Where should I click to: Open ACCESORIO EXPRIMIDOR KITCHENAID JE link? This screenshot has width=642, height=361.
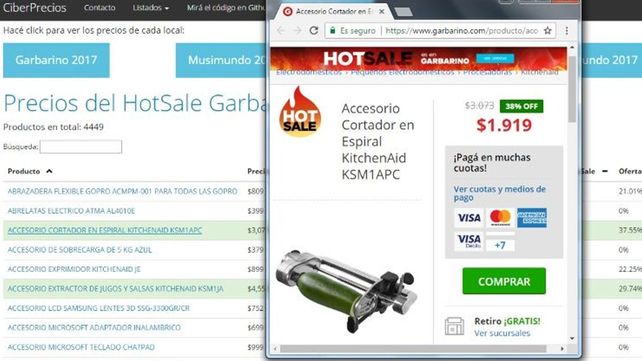(74, 269)
